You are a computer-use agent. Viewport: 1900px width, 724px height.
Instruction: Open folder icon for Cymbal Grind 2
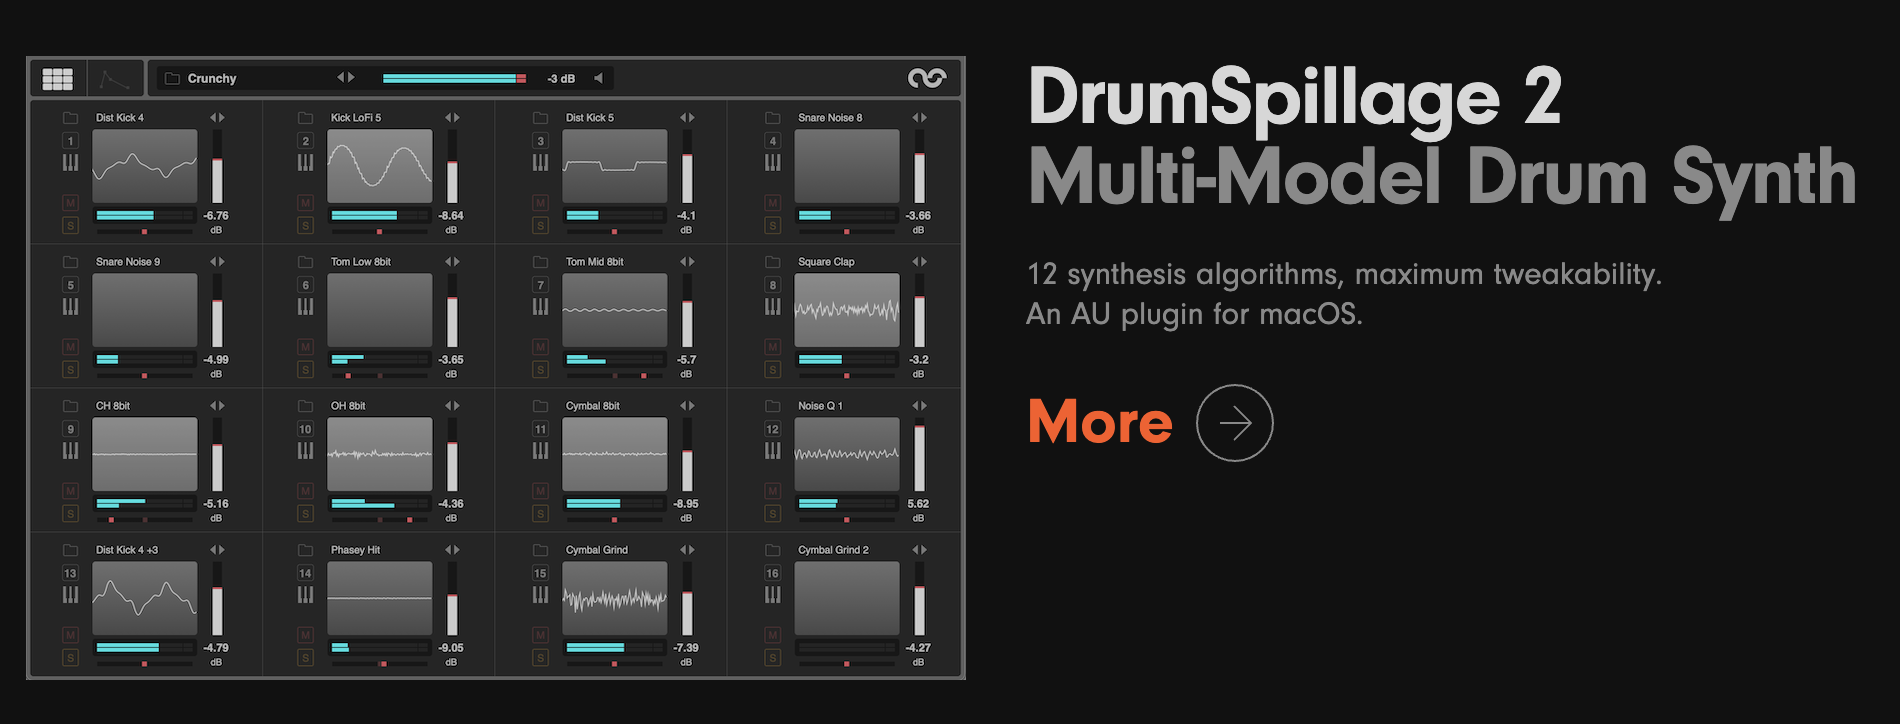click(x=772, y=550)
